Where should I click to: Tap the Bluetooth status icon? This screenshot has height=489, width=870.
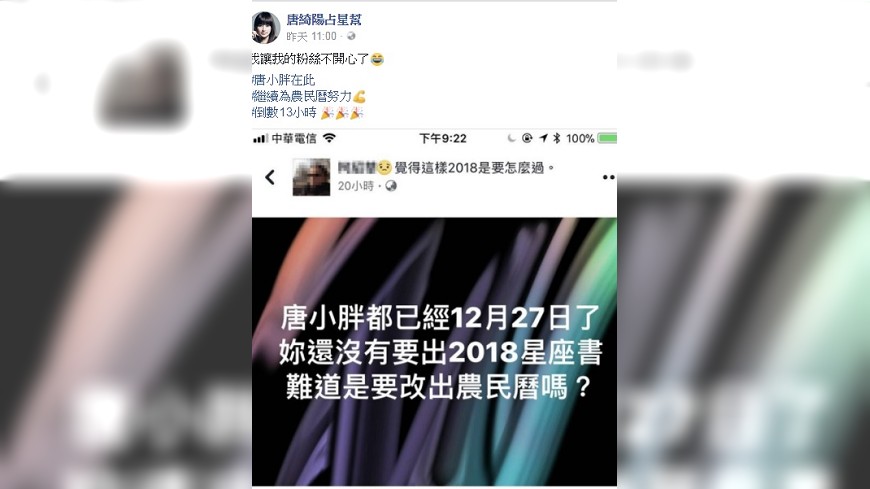click(557, 138)
